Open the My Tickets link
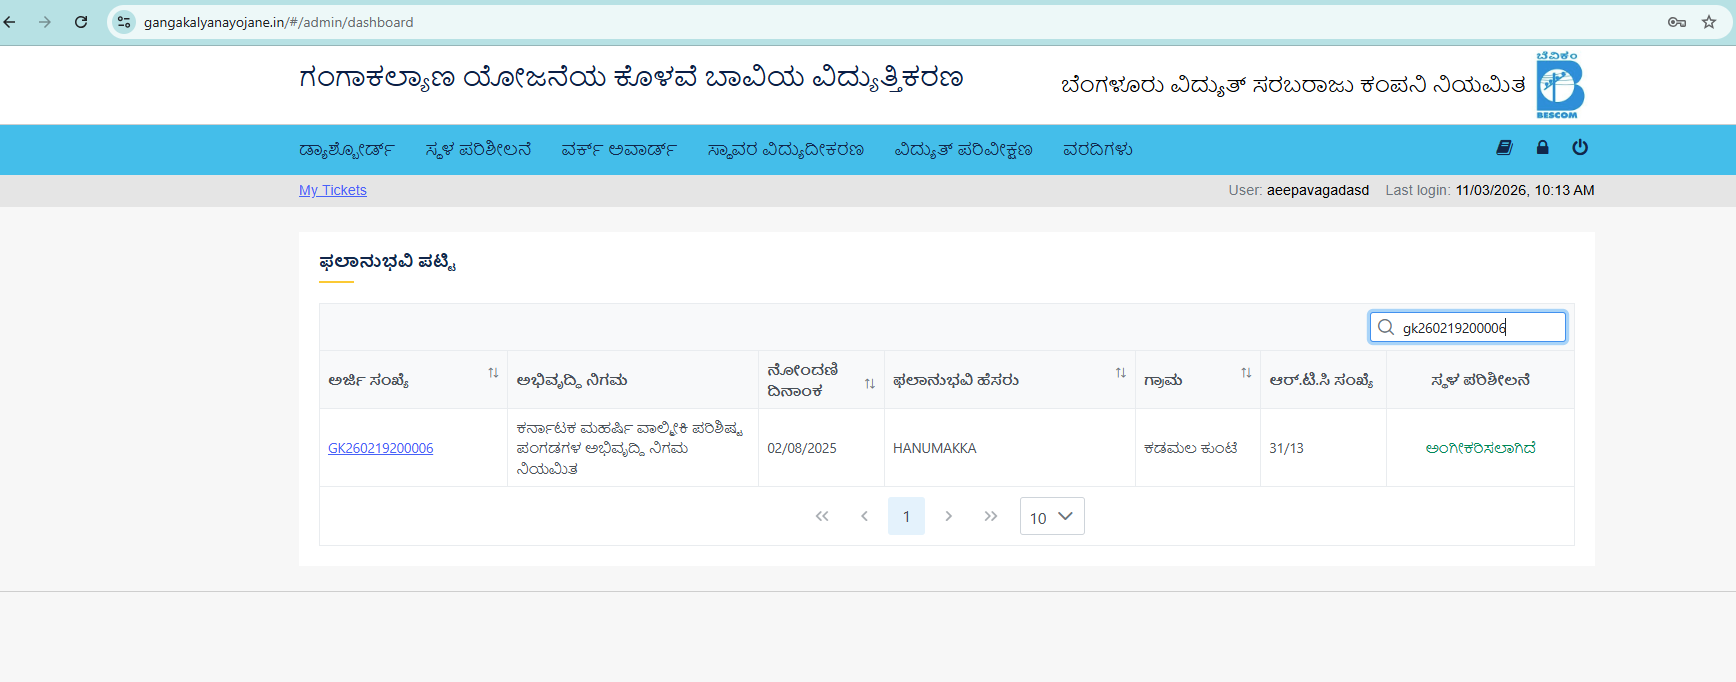 click(x=333, y=190)
